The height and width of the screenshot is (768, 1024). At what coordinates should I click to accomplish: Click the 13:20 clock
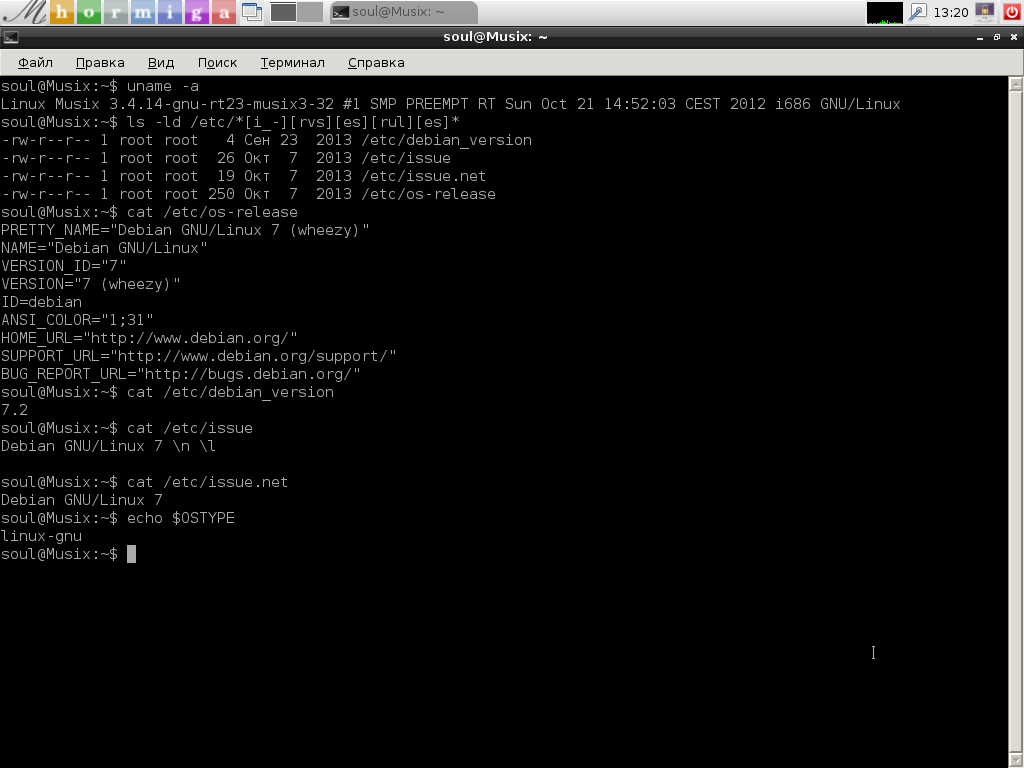(x=951, y=12)
